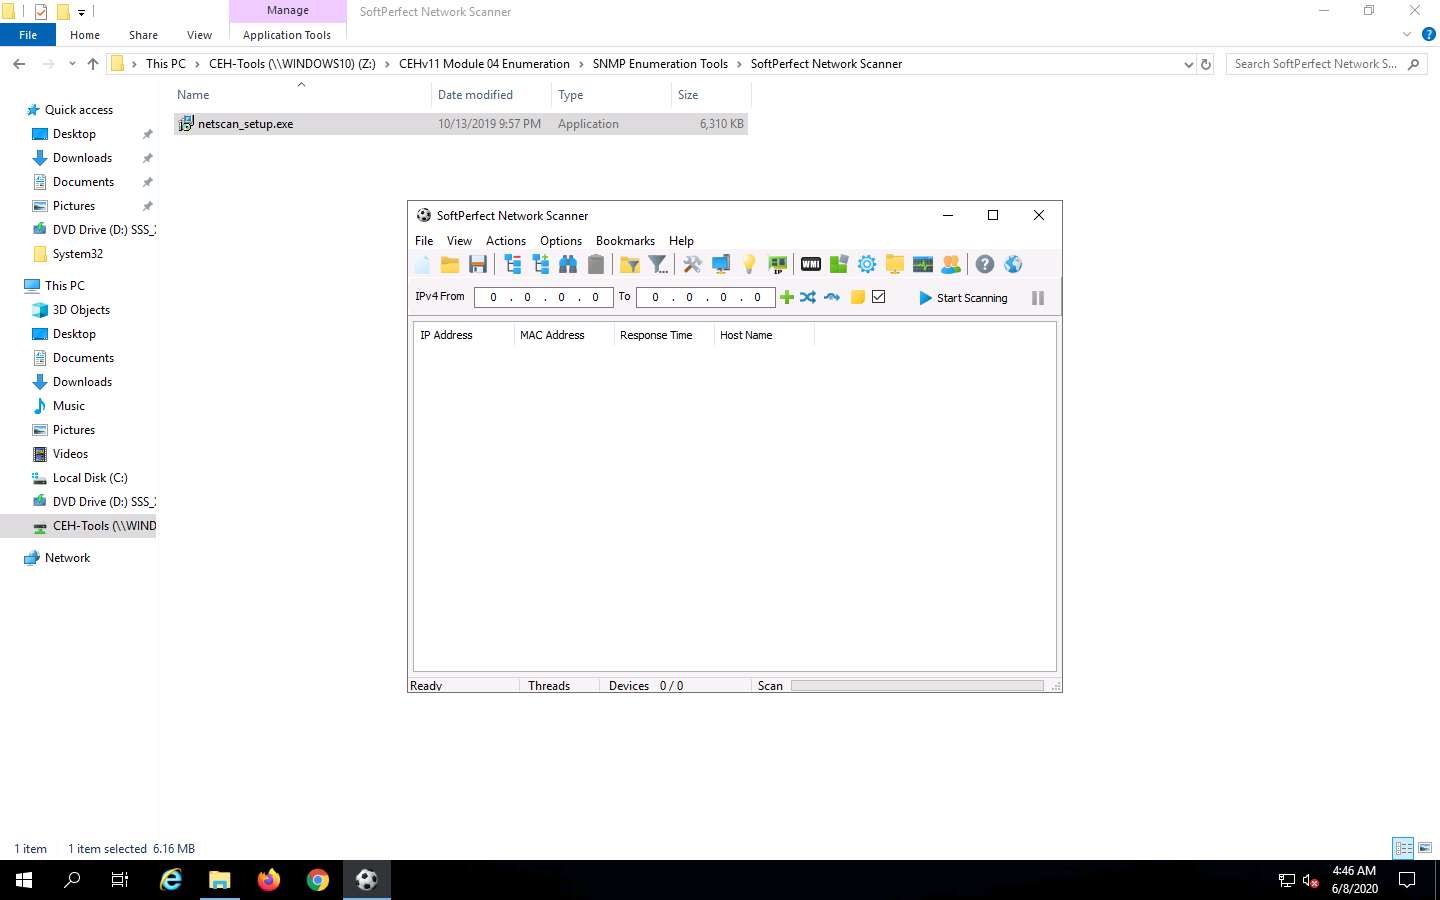The width and height of the screenshot is (1440, 900).
Task: Click the user accounts people icon
Action: tap(951, 265)
